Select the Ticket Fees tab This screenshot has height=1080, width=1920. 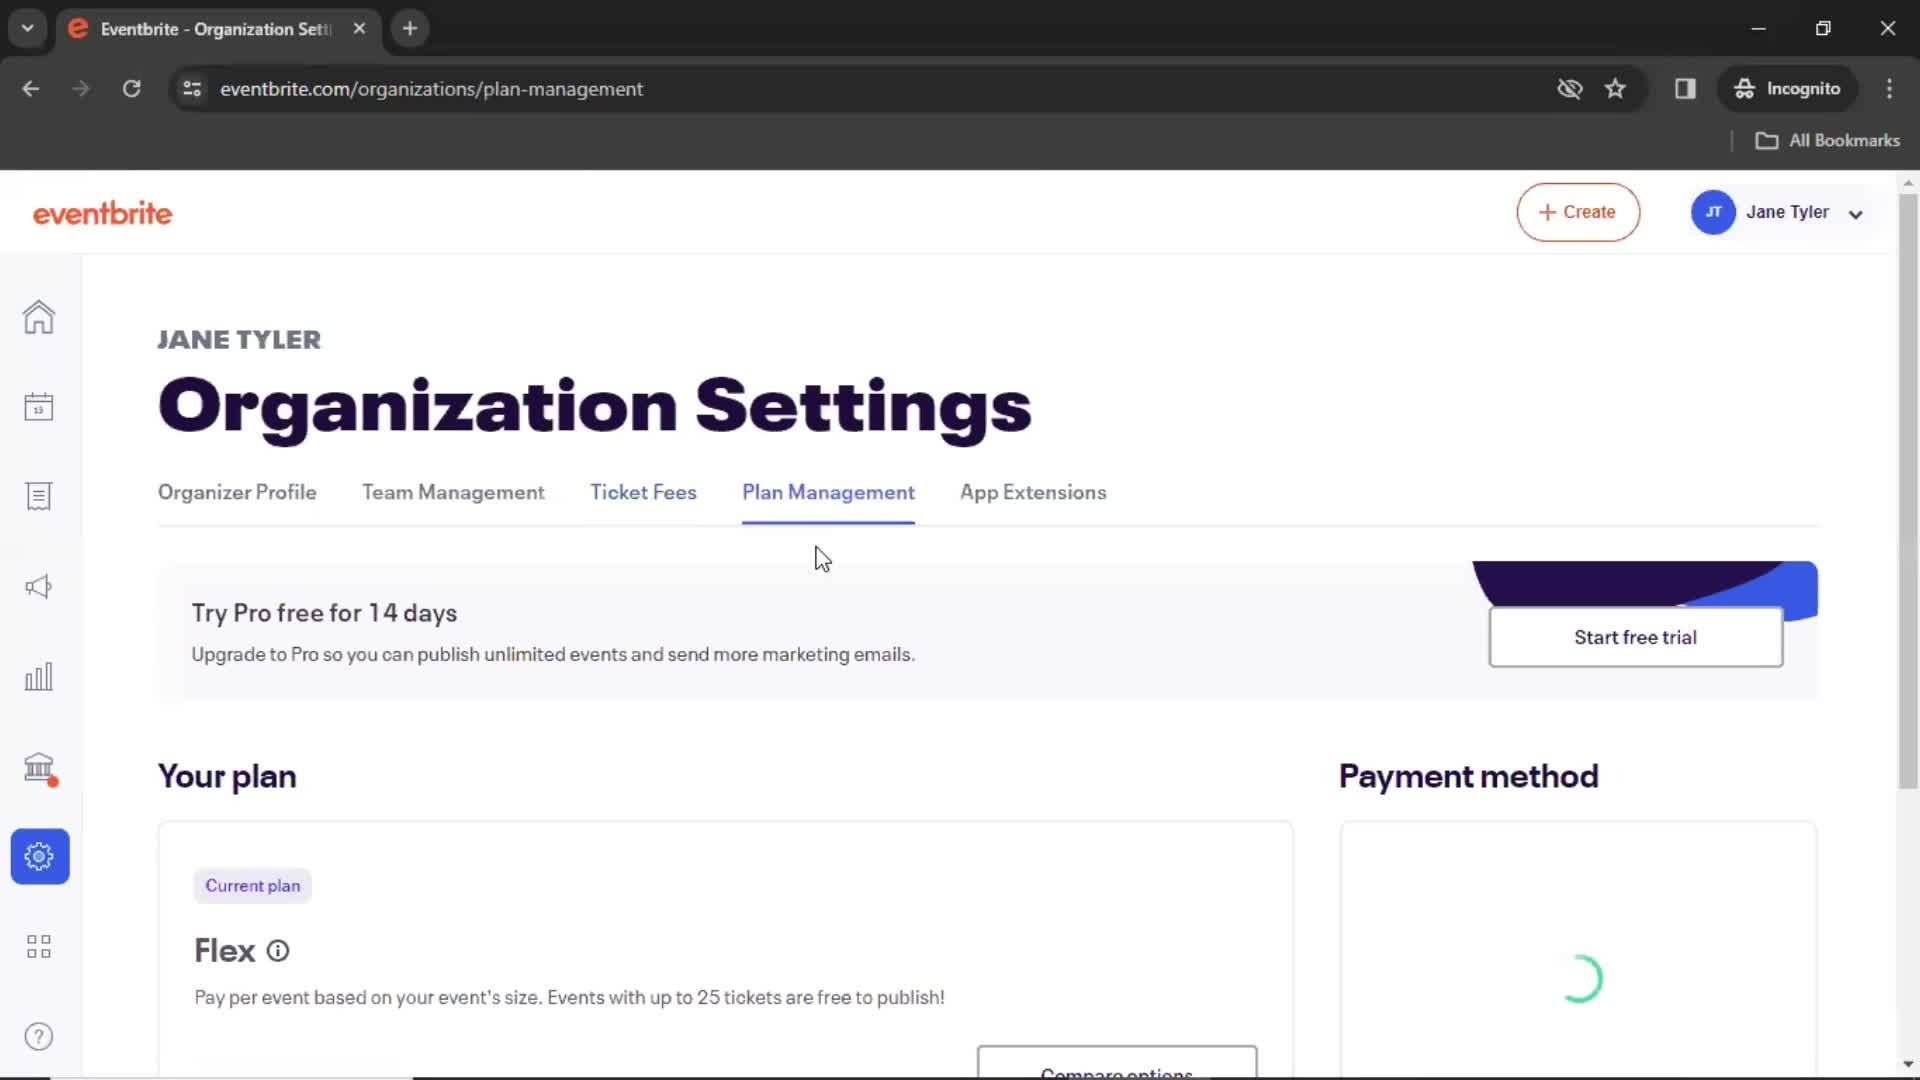point(644,492)
